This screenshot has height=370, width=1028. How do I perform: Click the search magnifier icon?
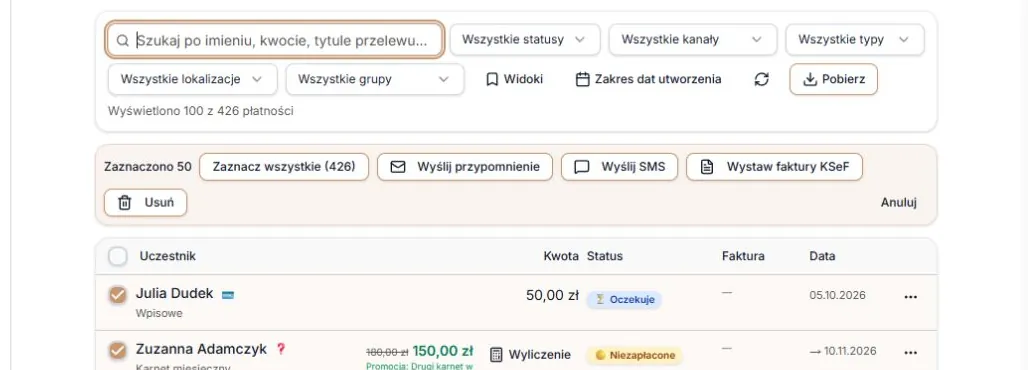(123, 41)
